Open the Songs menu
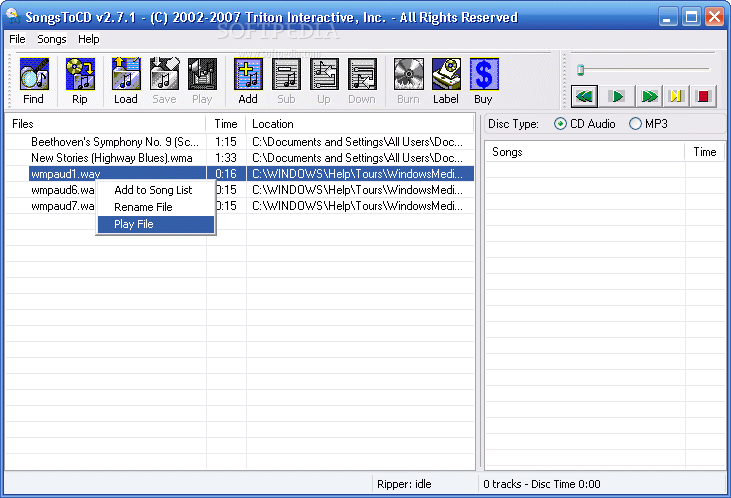This screenshot has width=731, height=498. [52, 39]
